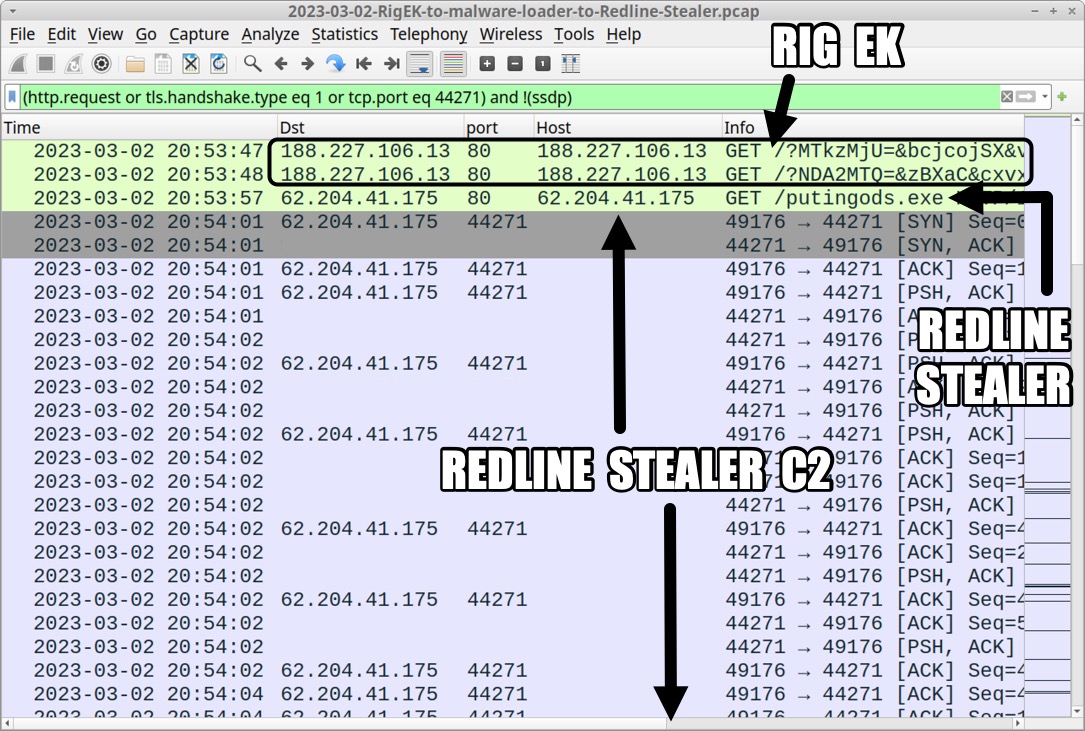Open the Capture menu
The image size is (1085, 731).
199,35
